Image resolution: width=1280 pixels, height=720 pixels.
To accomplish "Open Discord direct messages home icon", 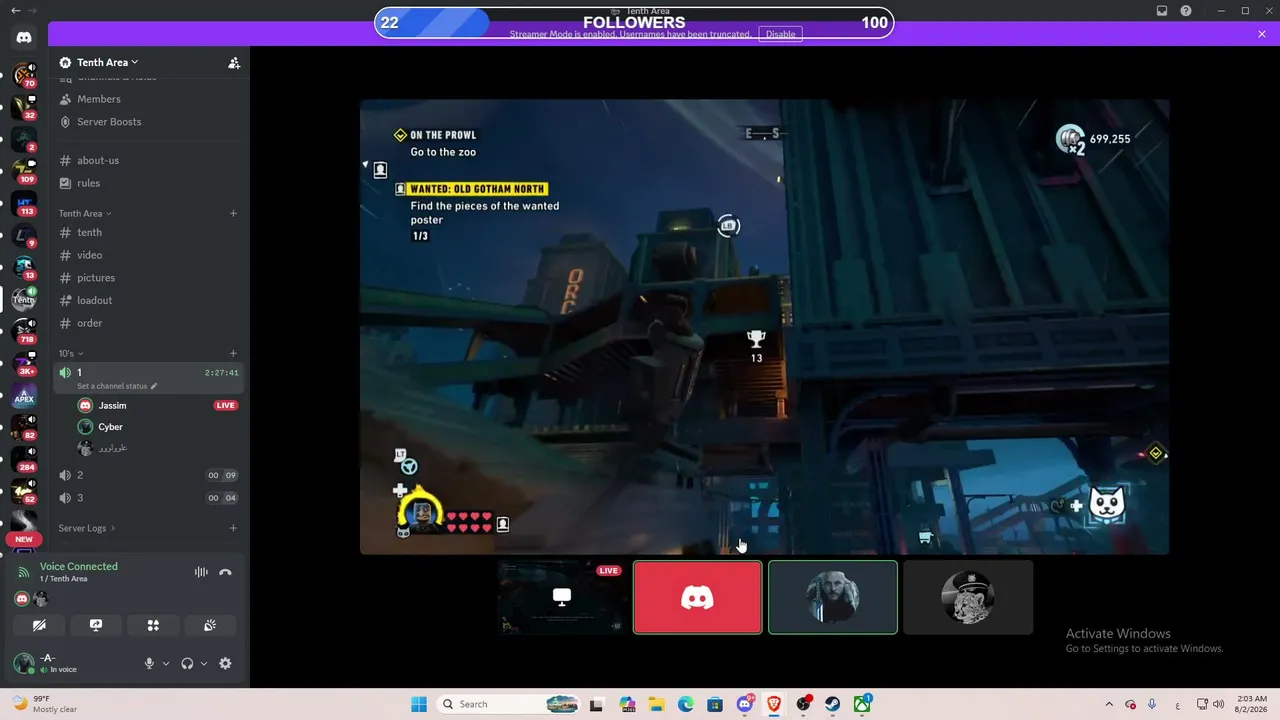I will (x=24, y=38).
